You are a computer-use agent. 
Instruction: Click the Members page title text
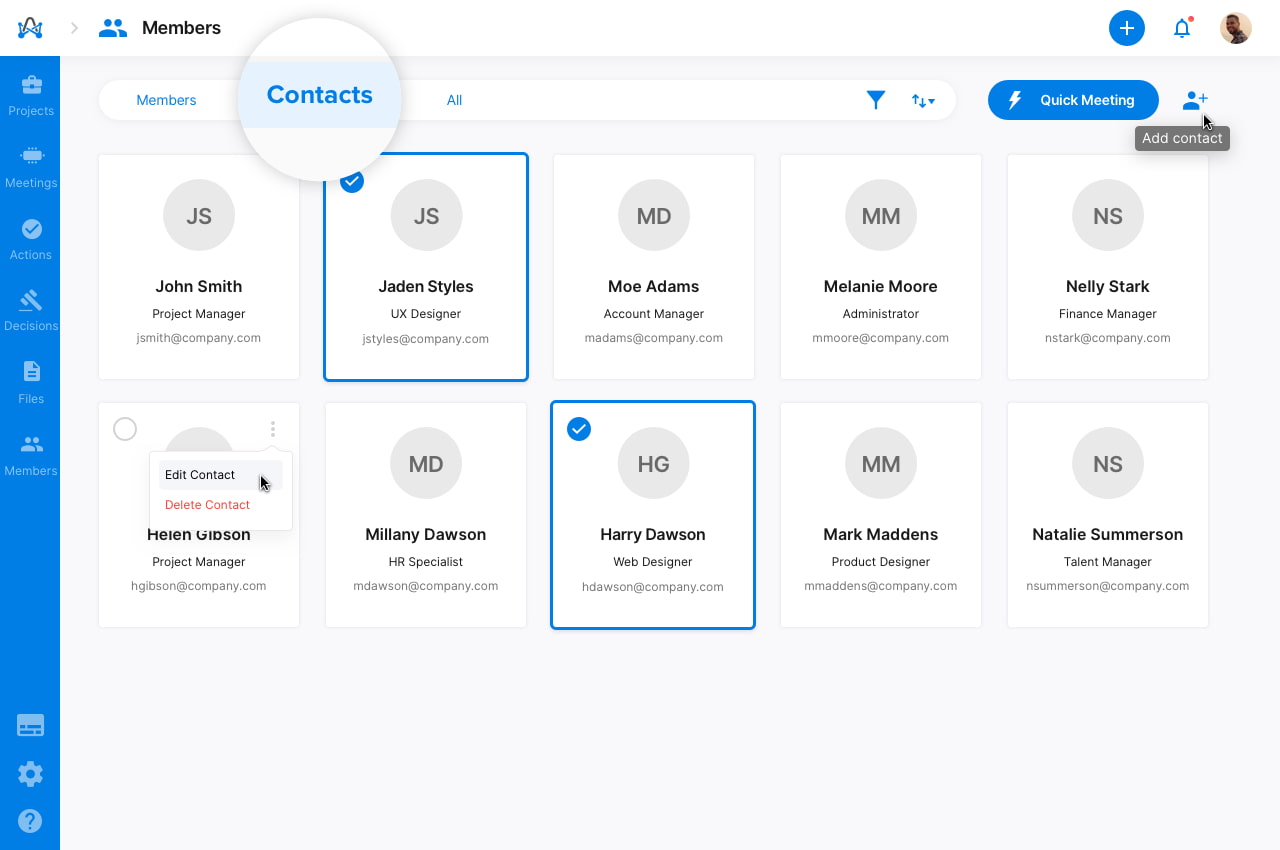point(182,28)
